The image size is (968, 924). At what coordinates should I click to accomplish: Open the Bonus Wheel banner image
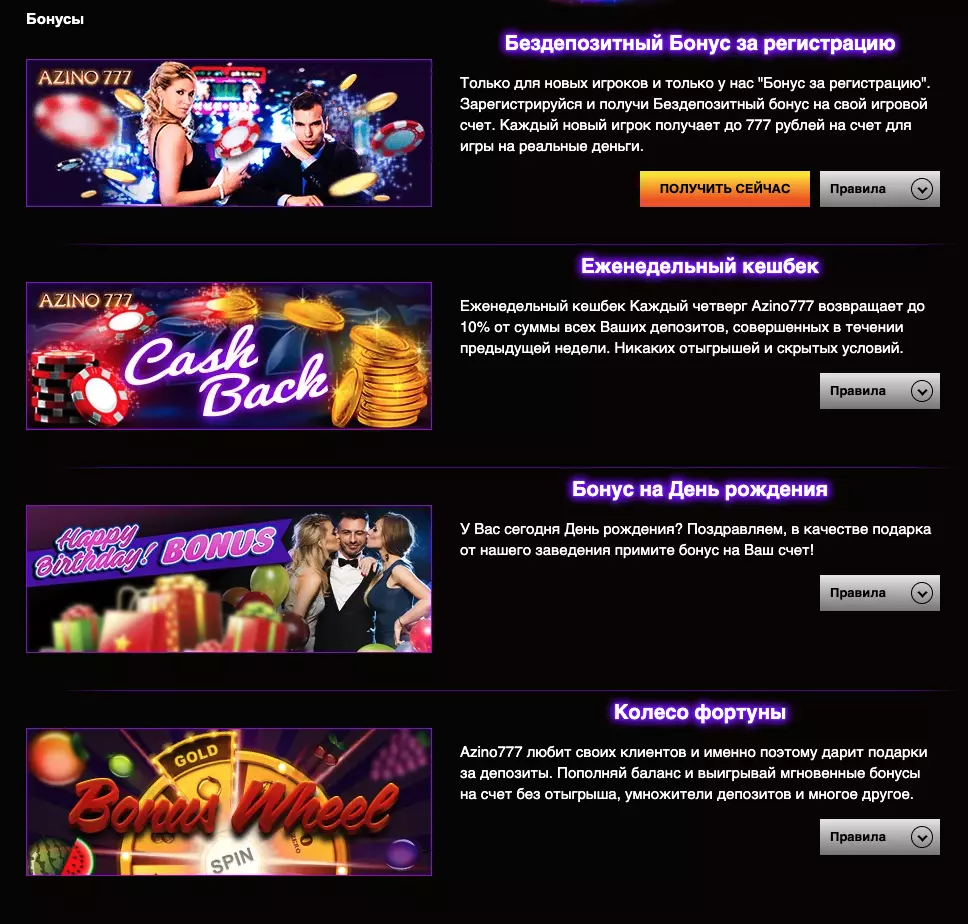point(229,802)
